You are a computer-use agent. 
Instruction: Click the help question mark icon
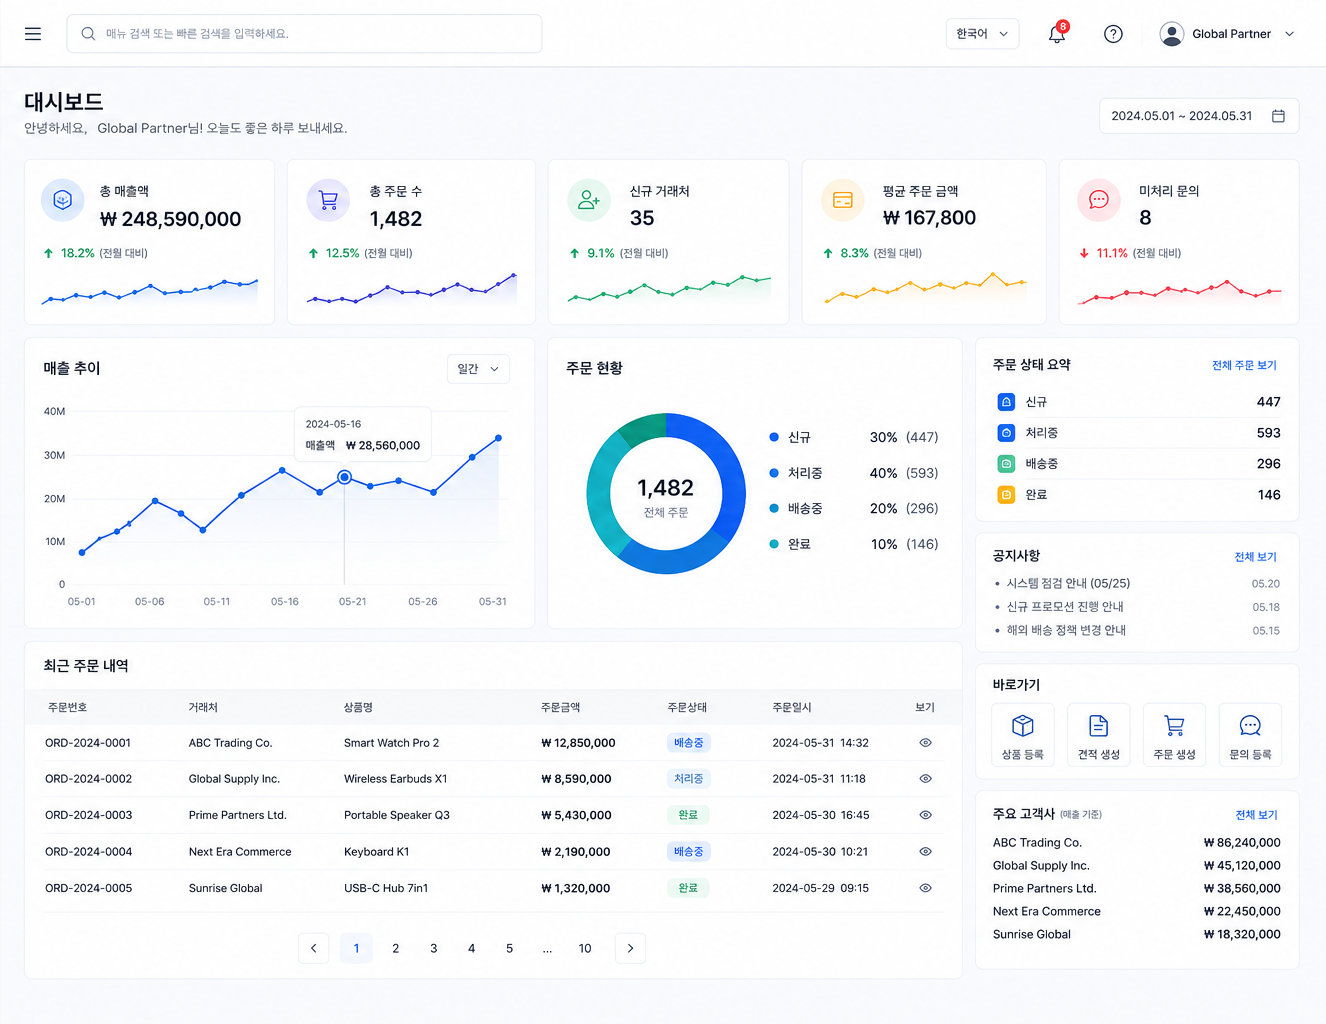point(1113,34)
